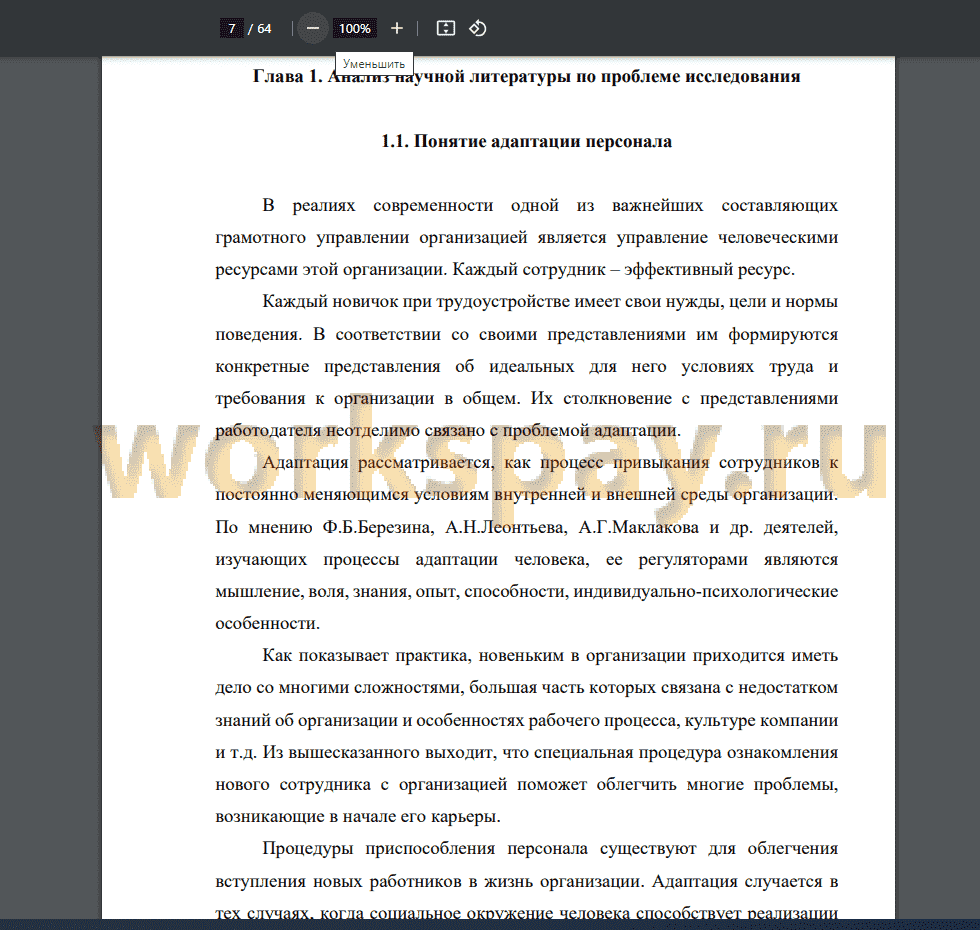Click the line starting "В реалиях современности"
The height and width of the screenshot is (930, 980).
pyautogui.click(x=550, y=206)
